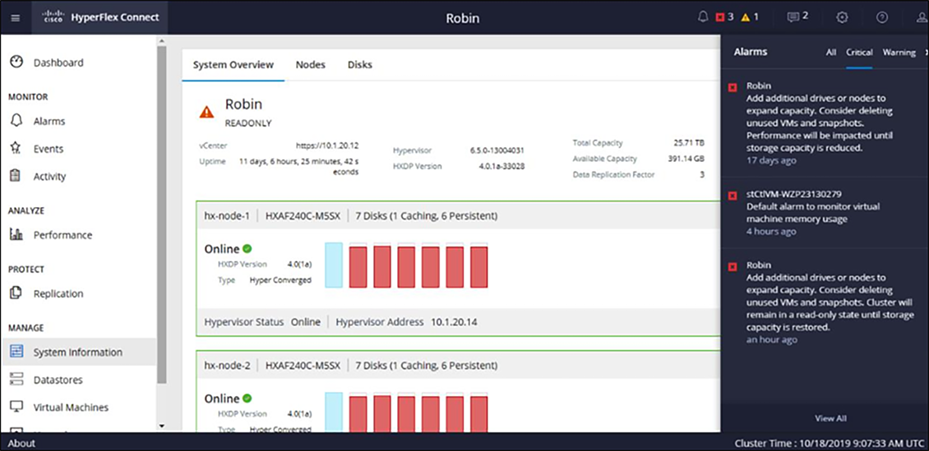Select the Critical alarms tab
929x451 pixels.
point(859,52)
